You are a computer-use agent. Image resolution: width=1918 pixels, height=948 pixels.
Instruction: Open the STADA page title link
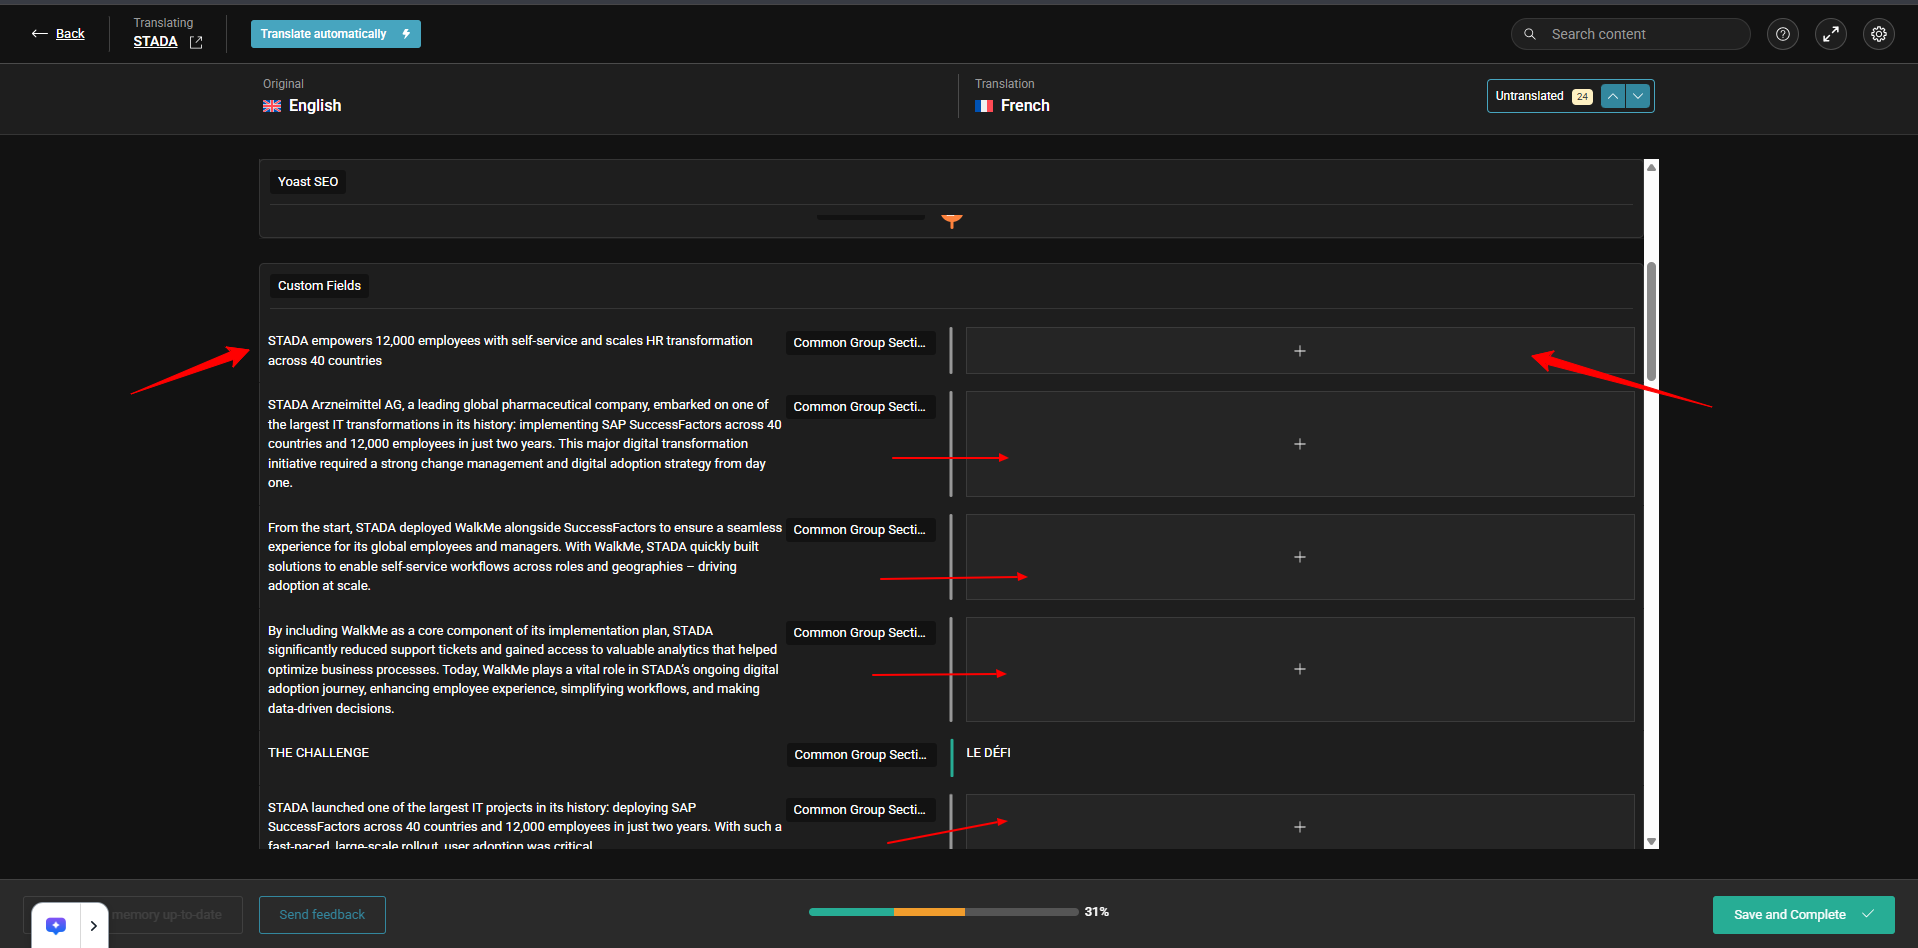click(155, 42)
